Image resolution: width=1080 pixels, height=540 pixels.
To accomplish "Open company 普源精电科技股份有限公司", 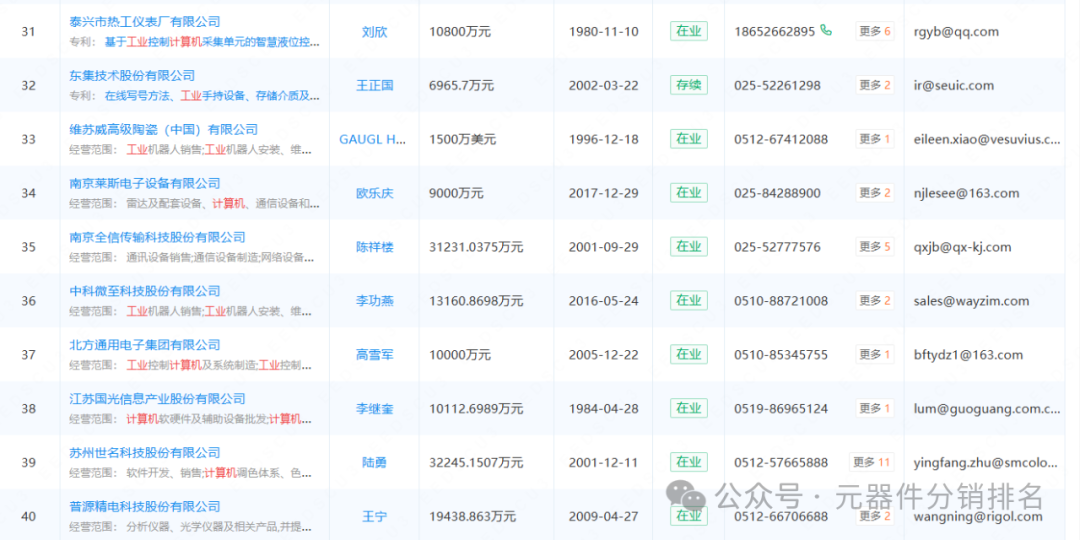I will point(145,506).
